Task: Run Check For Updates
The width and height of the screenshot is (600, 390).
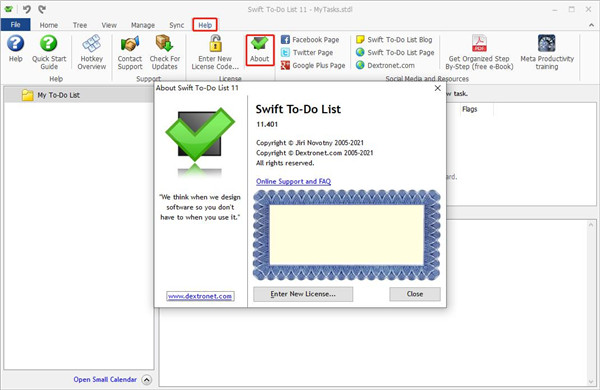Action: tap(165, 52)
